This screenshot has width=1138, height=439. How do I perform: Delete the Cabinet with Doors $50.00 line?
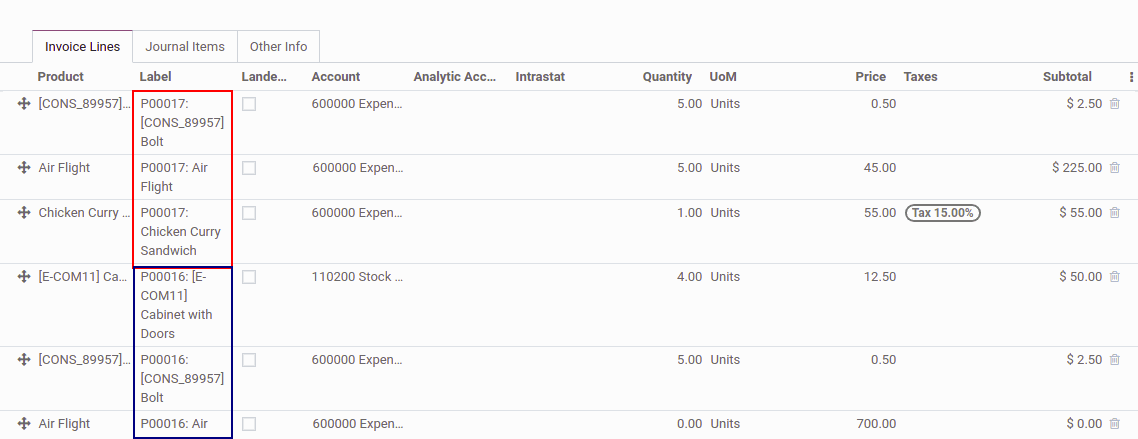point(1115,277)
